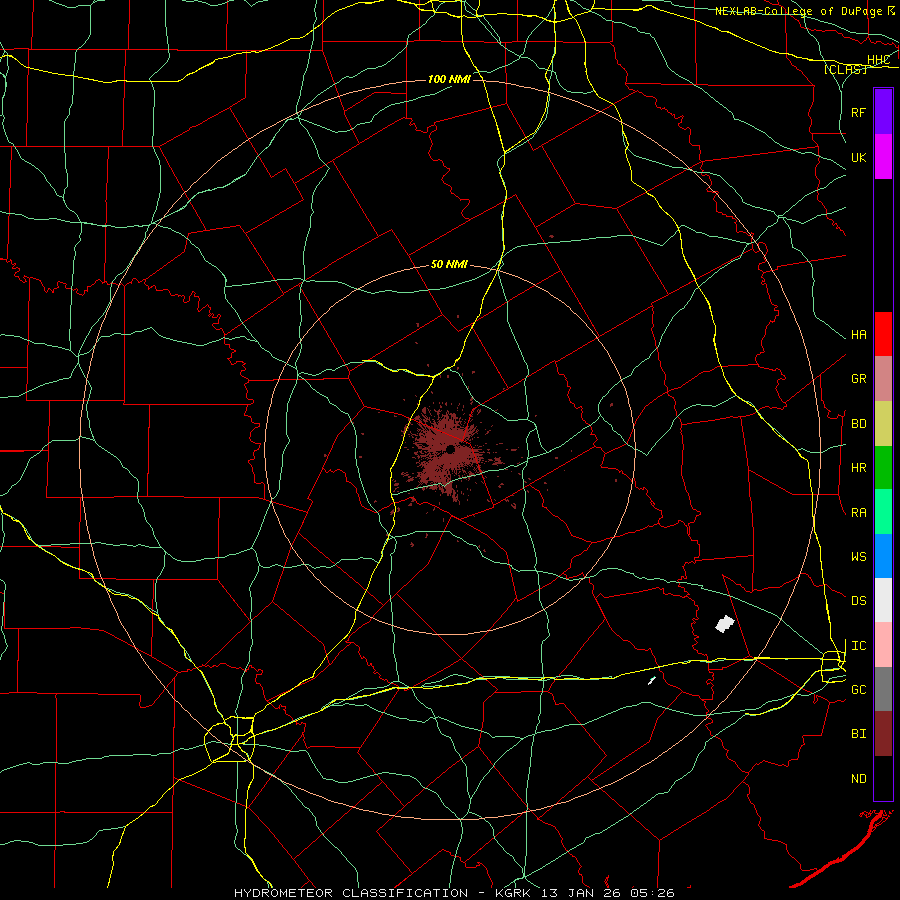Click the "GC" legend label
Screen dimensions: 900x900
(858, 690)
